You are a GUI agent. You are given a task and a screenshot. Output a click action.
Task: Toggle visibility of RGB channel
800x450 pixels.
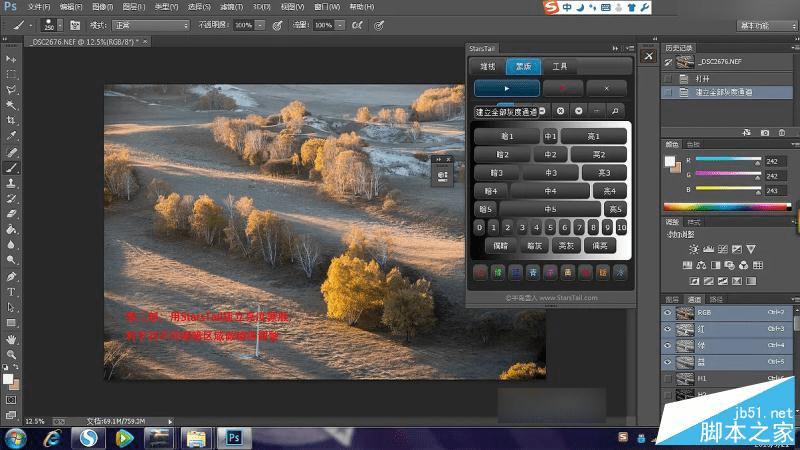(667, 313)
